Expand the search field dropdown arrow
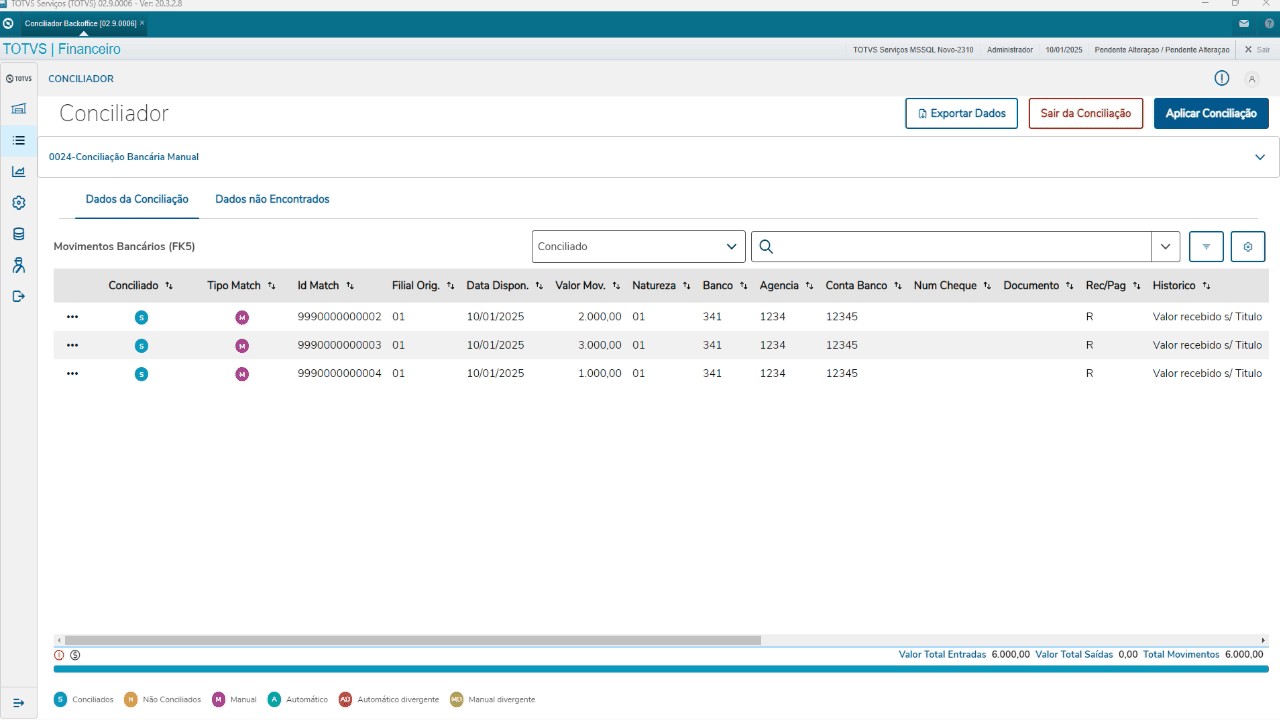Viewport: 1280px width, 720px height. (x=1166, y=246)
